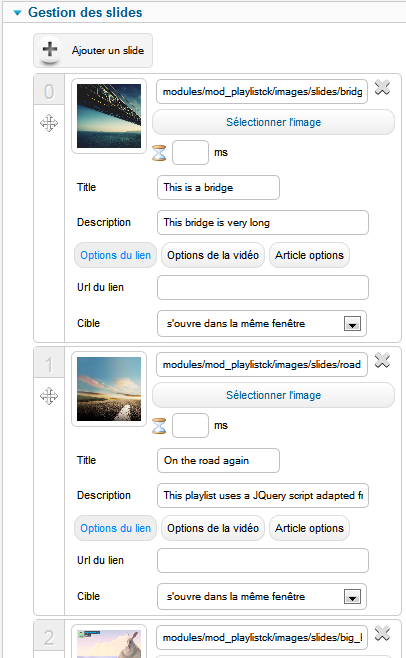Open the Cible dropdown in slide 0
This screenshot has width=406, height=658.
tap(262, 324)
